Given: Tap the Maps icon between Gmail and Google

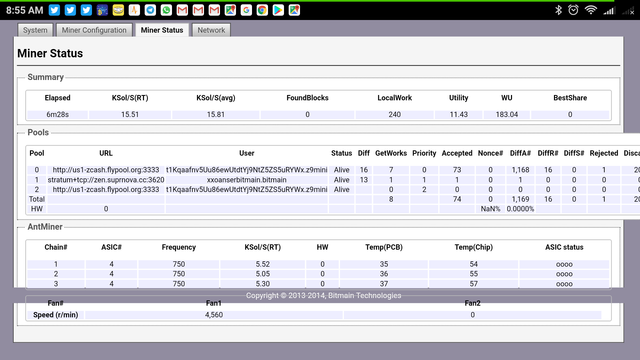Looking at the screenshot, I should click(x=230, y=10).
